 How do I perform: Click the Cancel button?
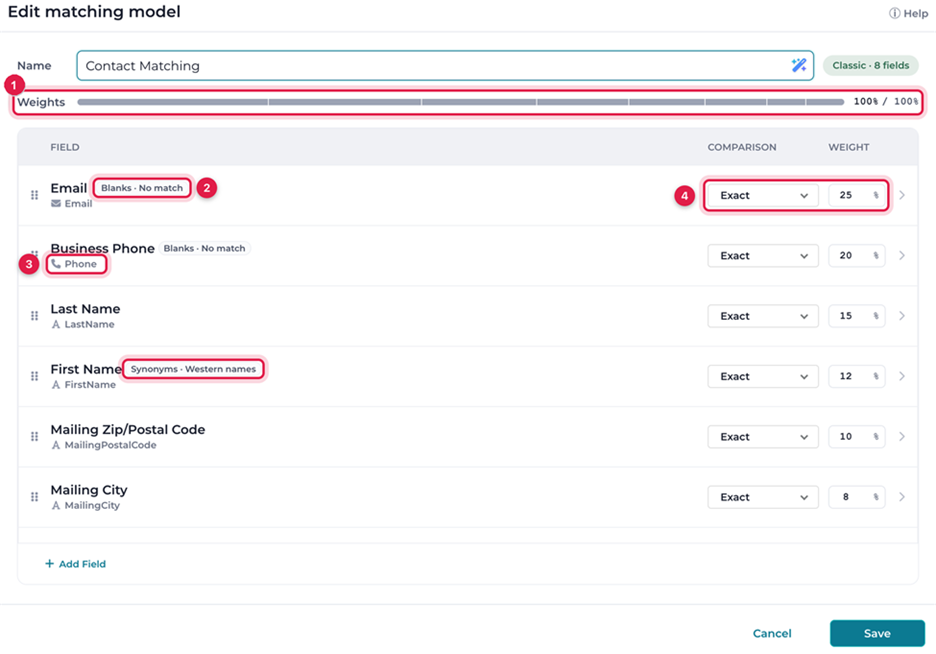(x=772, y=633)
